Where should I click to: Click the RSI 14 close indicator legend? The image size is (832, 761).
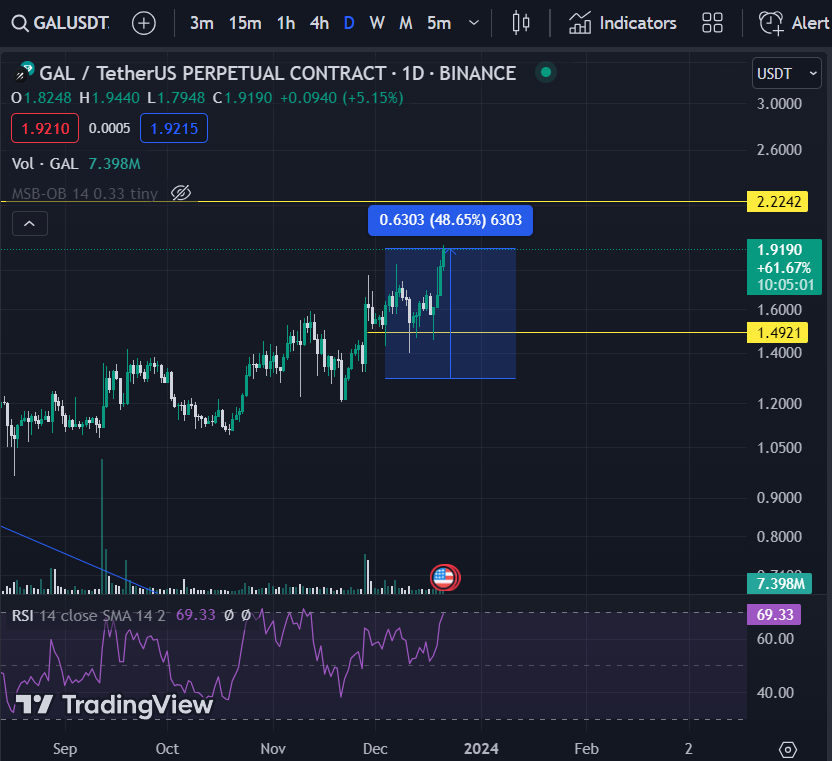pyautogui.click(x=88, y=616)
